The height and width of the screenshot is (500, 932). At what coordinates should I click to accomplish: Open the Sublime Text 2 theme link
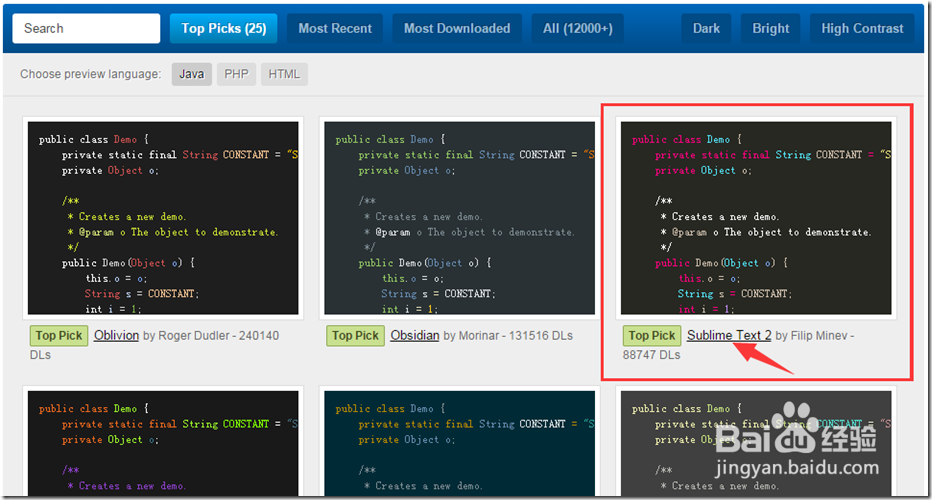(729, 335)
